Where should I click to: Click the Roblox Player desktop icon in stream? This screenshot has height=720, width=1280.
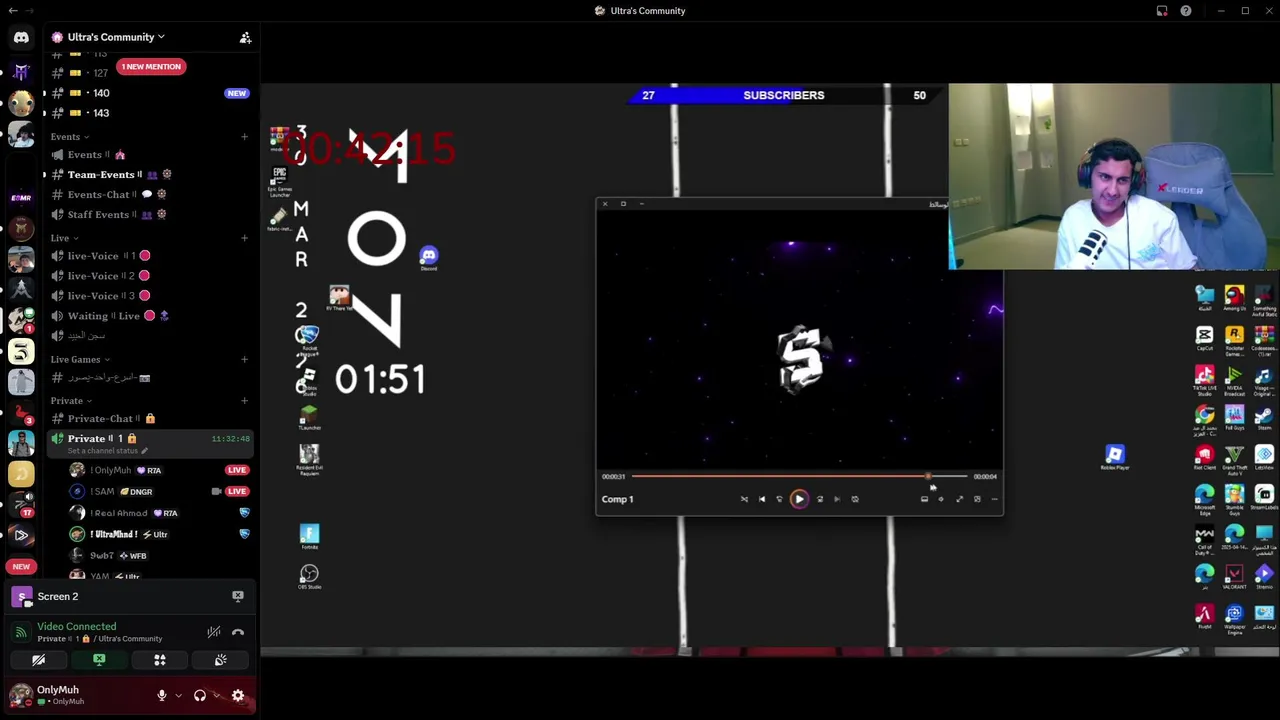pos(1115,458)
